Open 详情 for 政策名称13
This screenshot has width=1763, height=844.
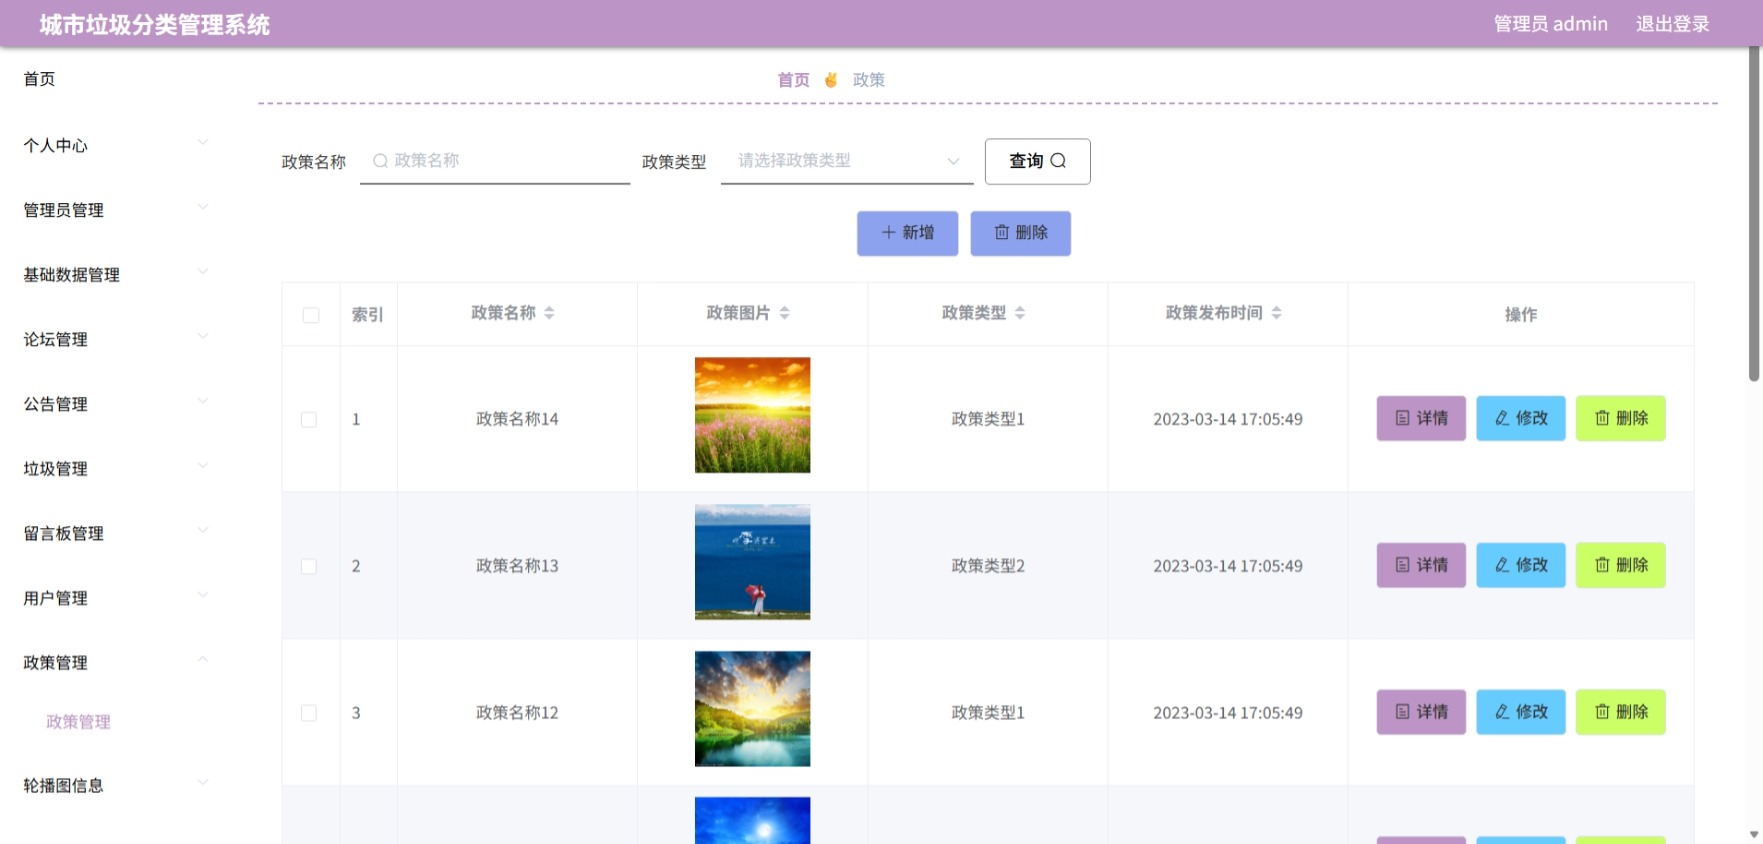tap(1421, 565)
